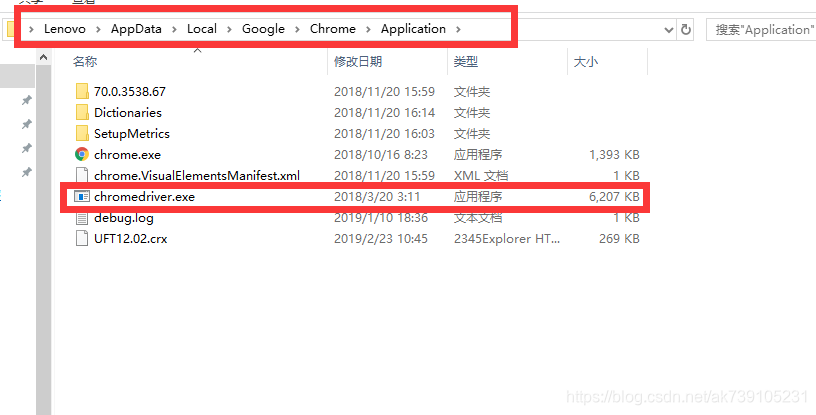This screenshot has width=816, height=415.
Task: Click the UFT12.02.crx file icon
Action: [x=82, y=238]
